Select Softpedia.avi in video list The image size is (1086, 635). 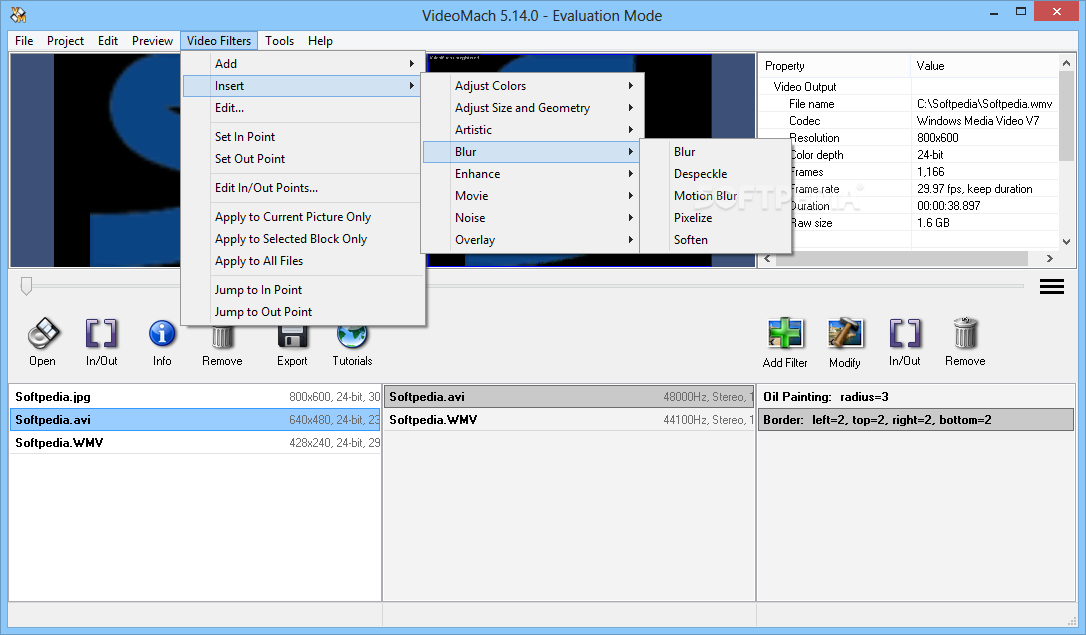(x=195, y=420)
